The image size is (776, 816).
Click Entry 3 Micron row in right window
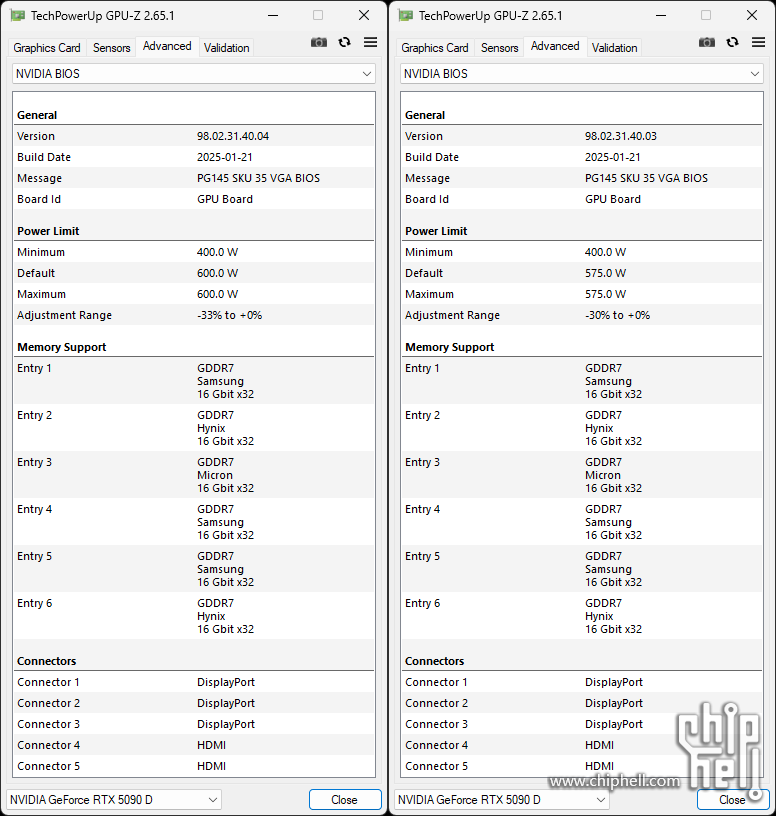click(x=581, y=475)
